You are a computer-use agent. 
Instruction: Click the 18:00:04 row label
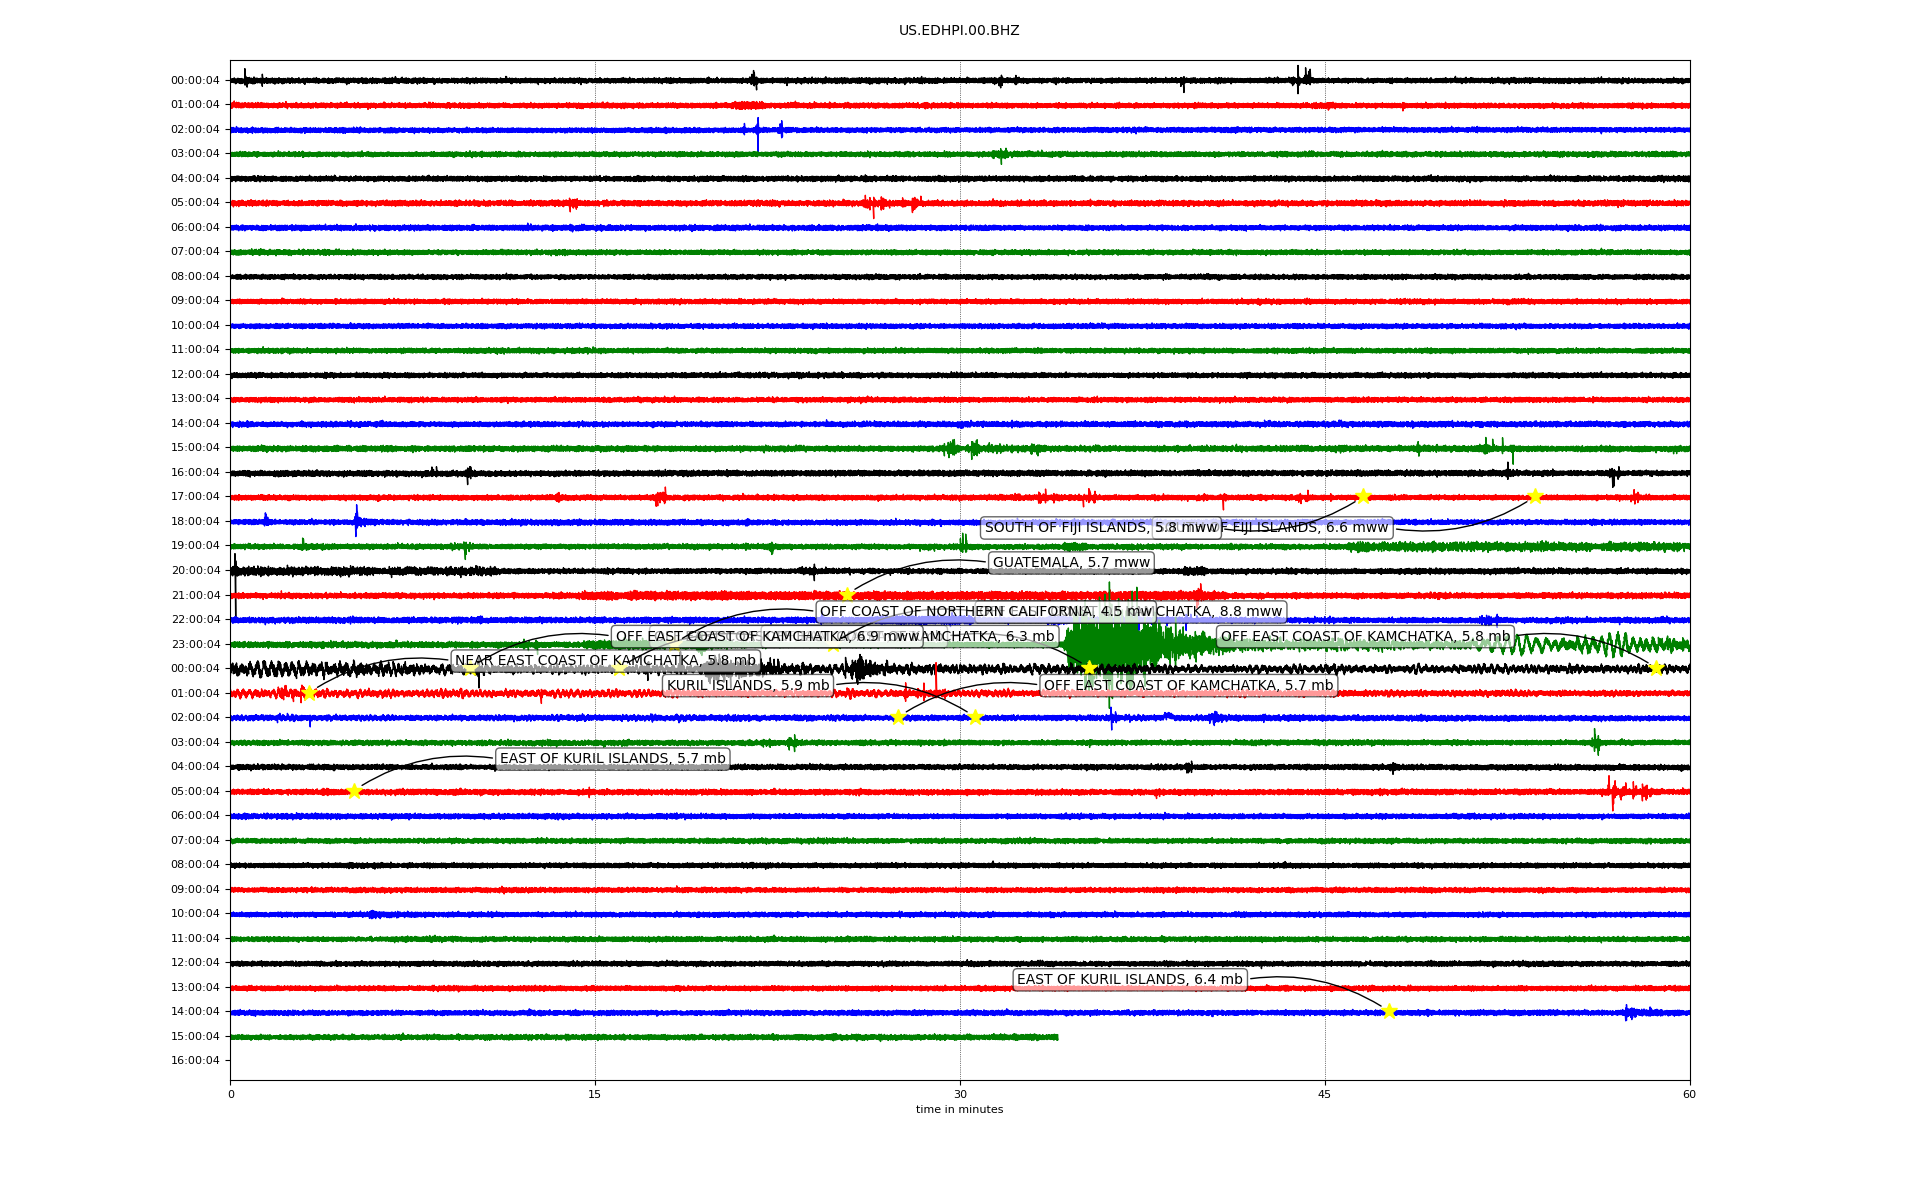click(x=195, y=522)
